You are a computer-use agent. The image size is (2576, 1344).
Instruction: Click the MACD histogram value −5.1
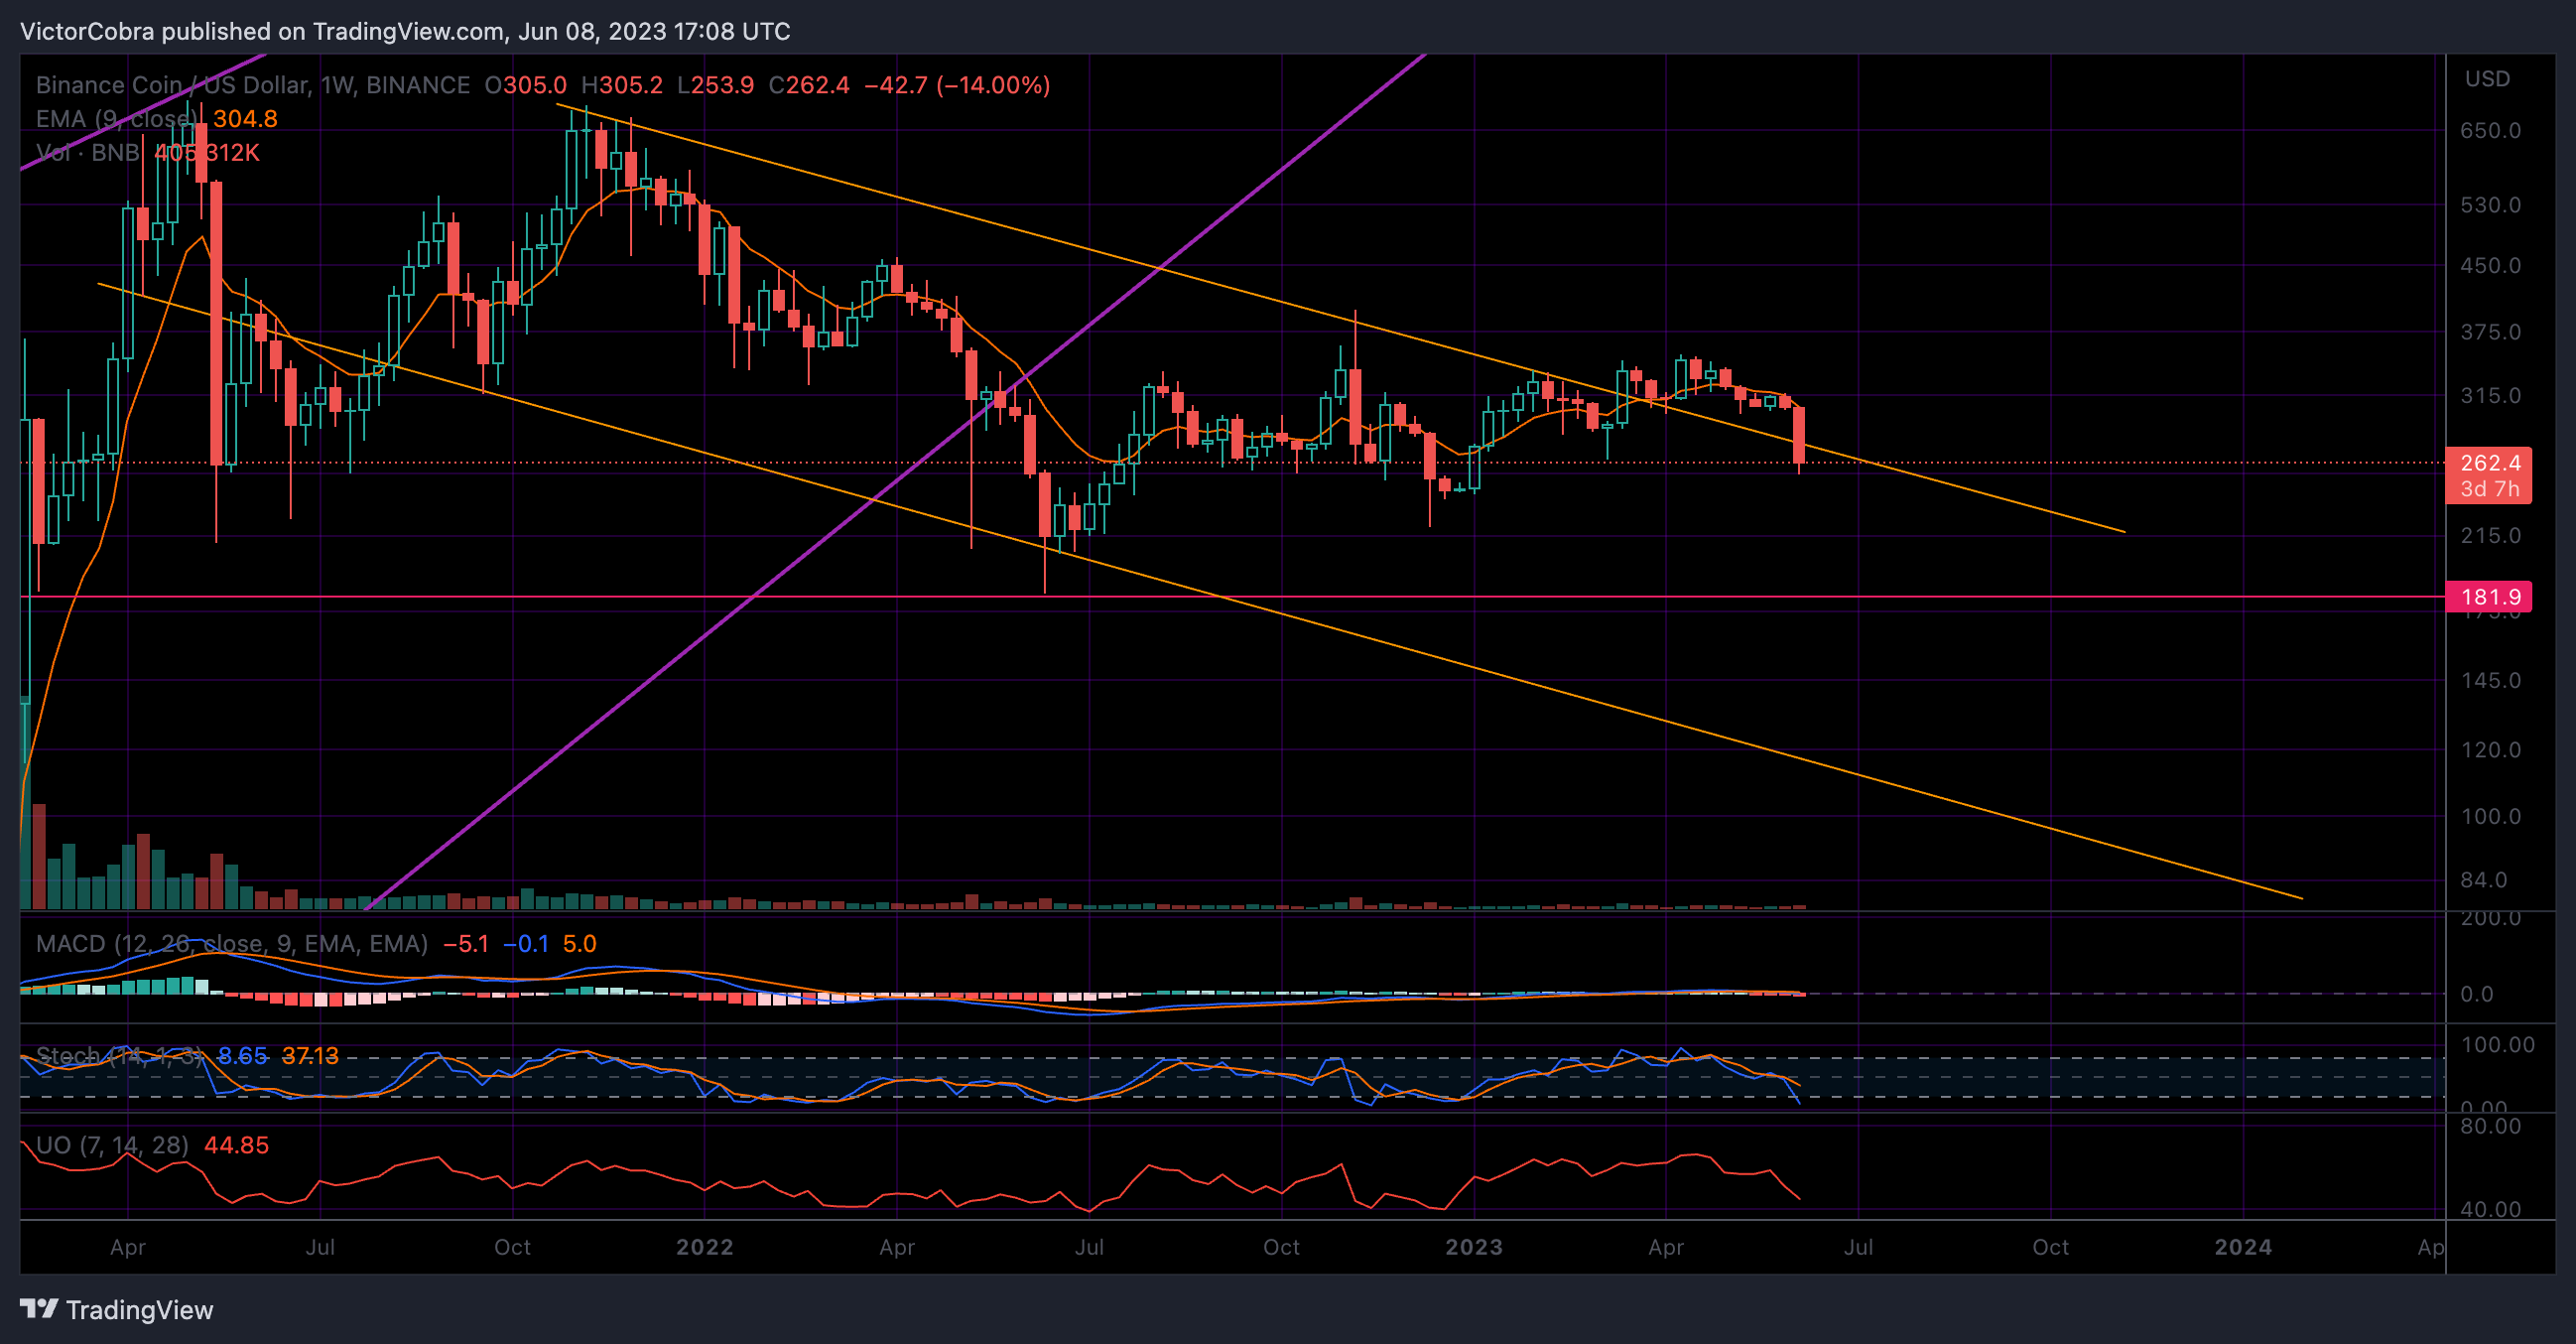(466, 944)
